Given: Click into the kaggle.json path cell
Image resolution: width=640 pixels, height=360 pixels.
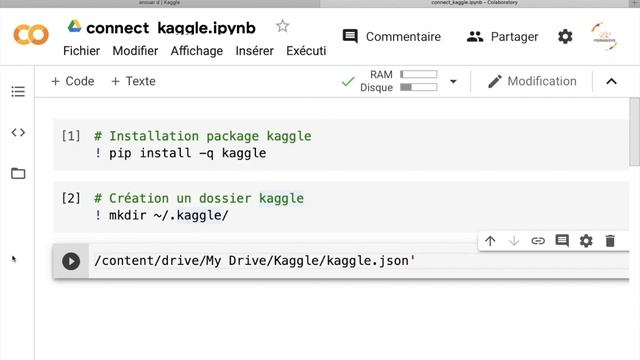Looking at the screenshot, I should (x=255, y=261).
